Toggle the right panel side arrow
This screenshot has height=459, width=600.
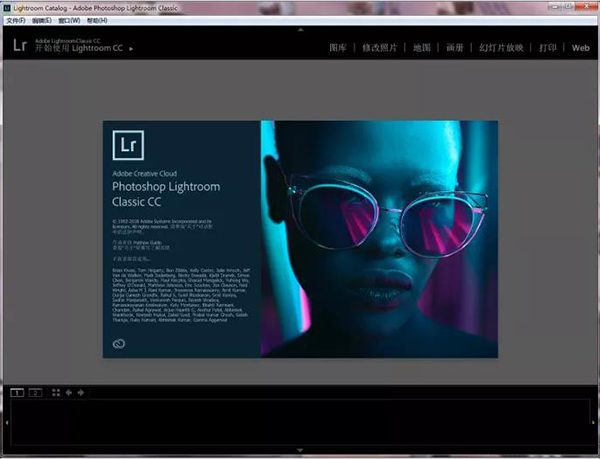point(593,423)
